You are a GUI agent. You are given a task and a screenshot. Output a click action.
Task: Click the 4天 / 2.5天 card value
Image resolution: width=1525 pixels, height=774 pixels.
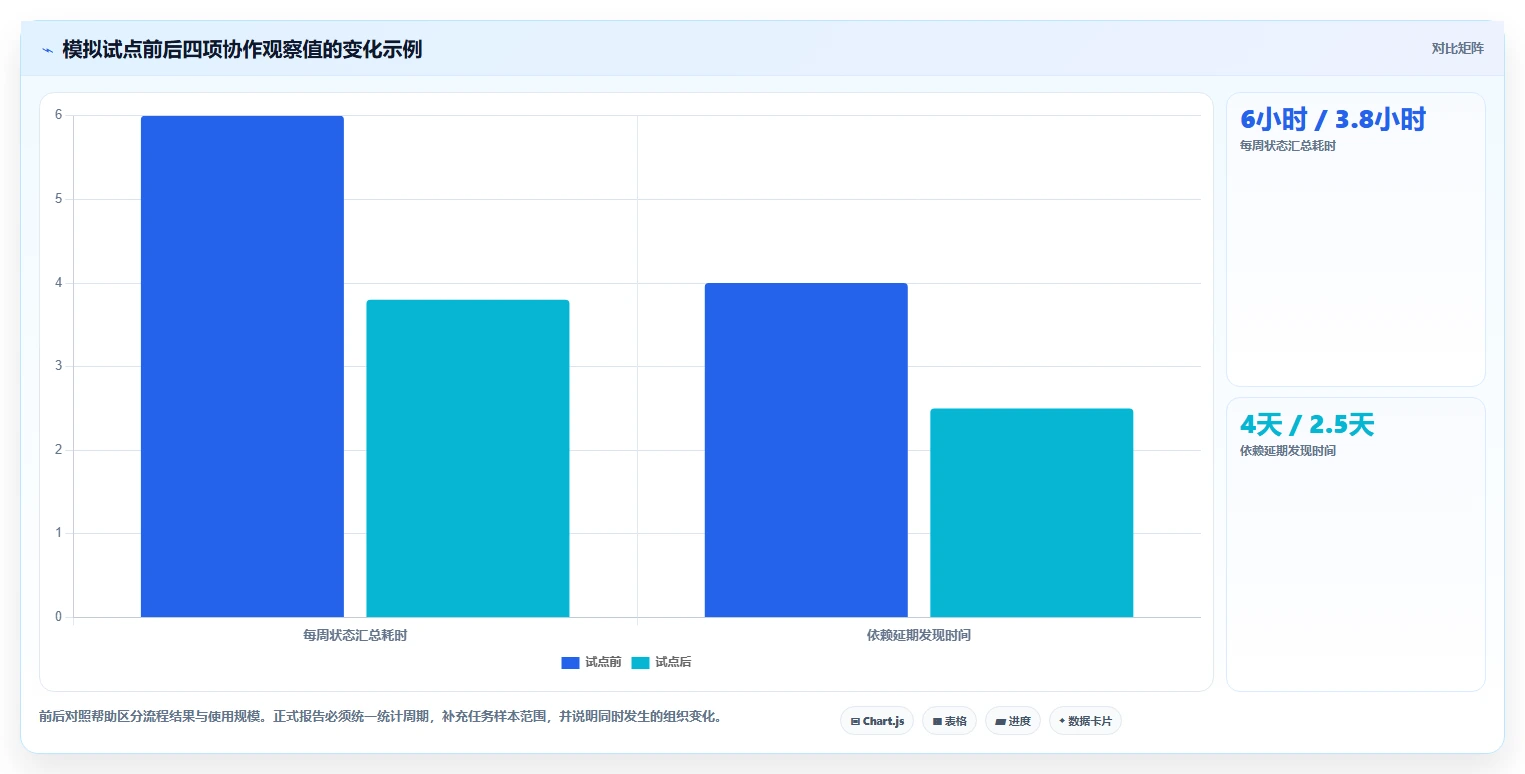[1307, 425]
